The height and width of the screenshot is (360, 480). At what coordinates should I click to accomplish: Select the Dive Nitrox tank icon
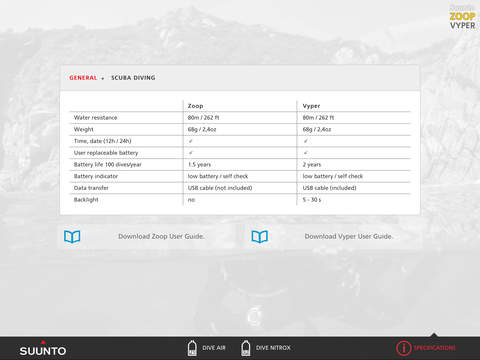tap(246, 348)
